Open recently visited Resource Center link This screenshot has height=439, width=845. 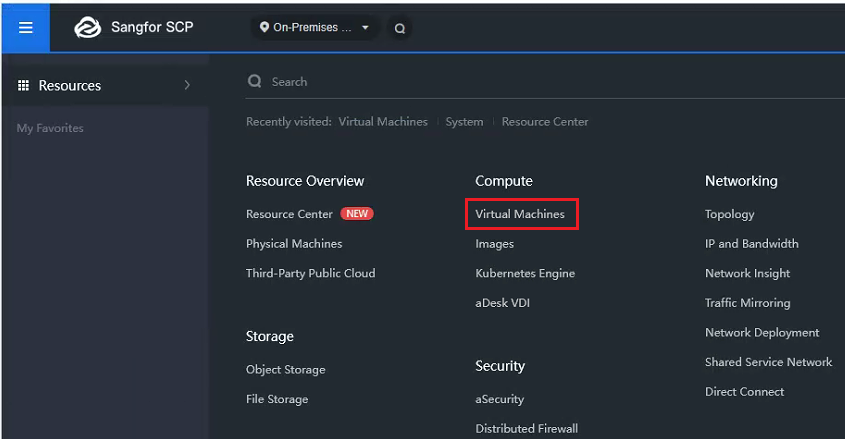[x=545, y=122]
